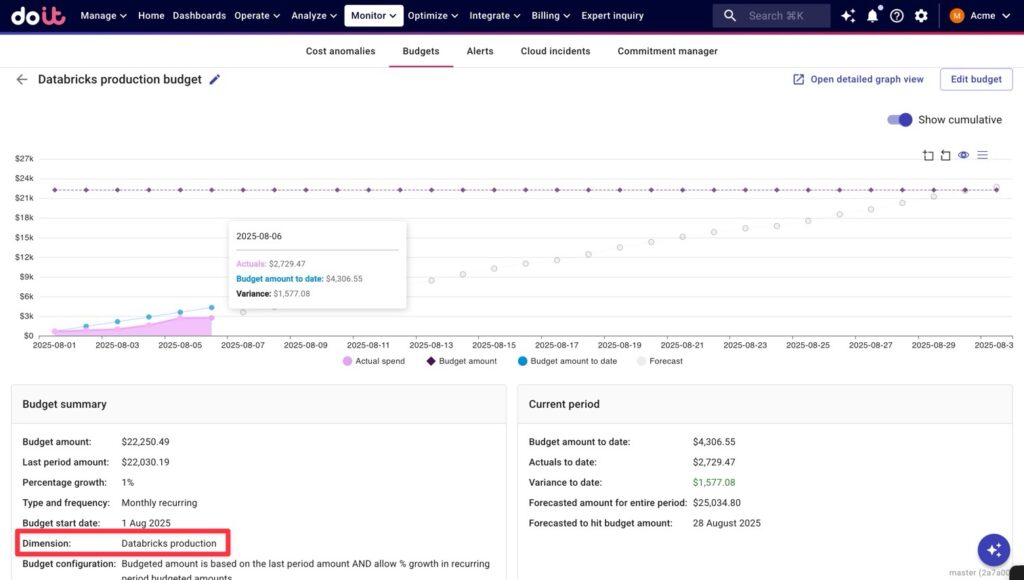Viewport: 1024px width, 580px height.
Task: Expand the Billing menu
Action: [x=551, y=16]
